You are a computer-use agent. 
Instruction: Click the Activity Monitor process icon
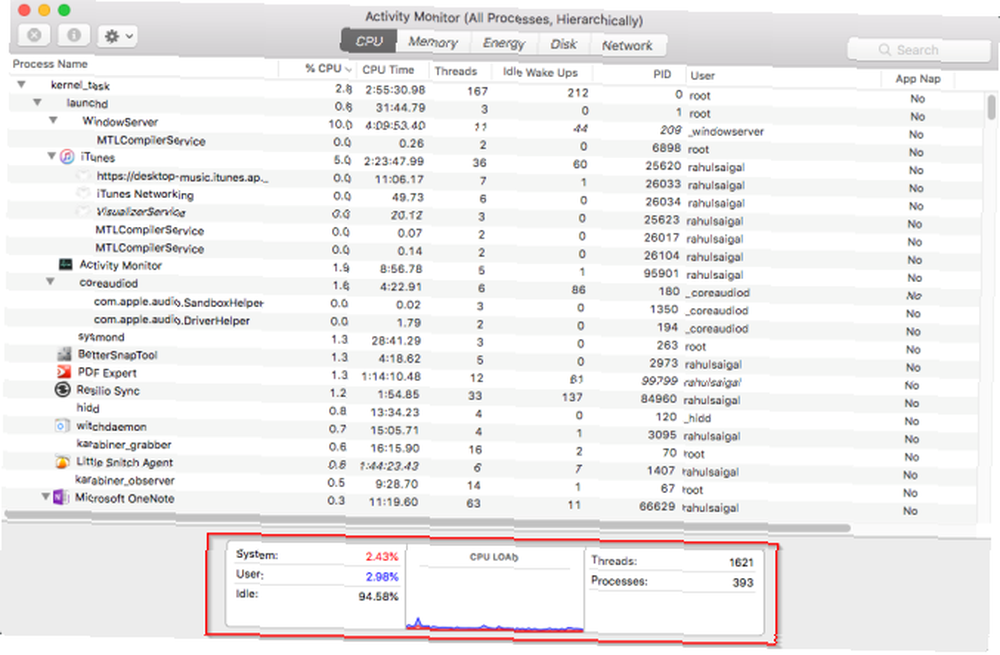click(66, 264)
